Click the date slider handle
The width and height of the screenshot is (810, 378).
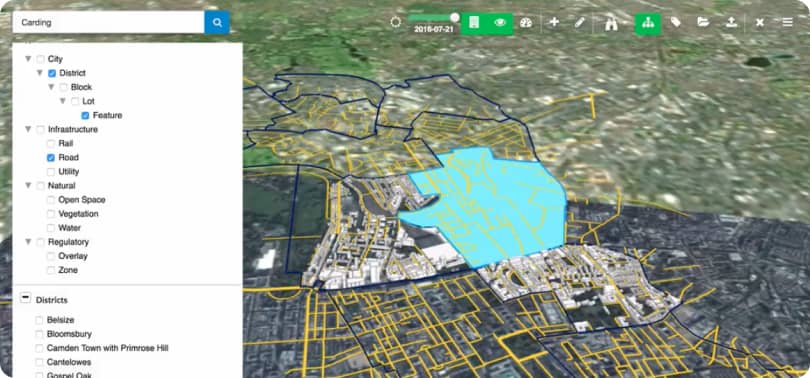455,18
